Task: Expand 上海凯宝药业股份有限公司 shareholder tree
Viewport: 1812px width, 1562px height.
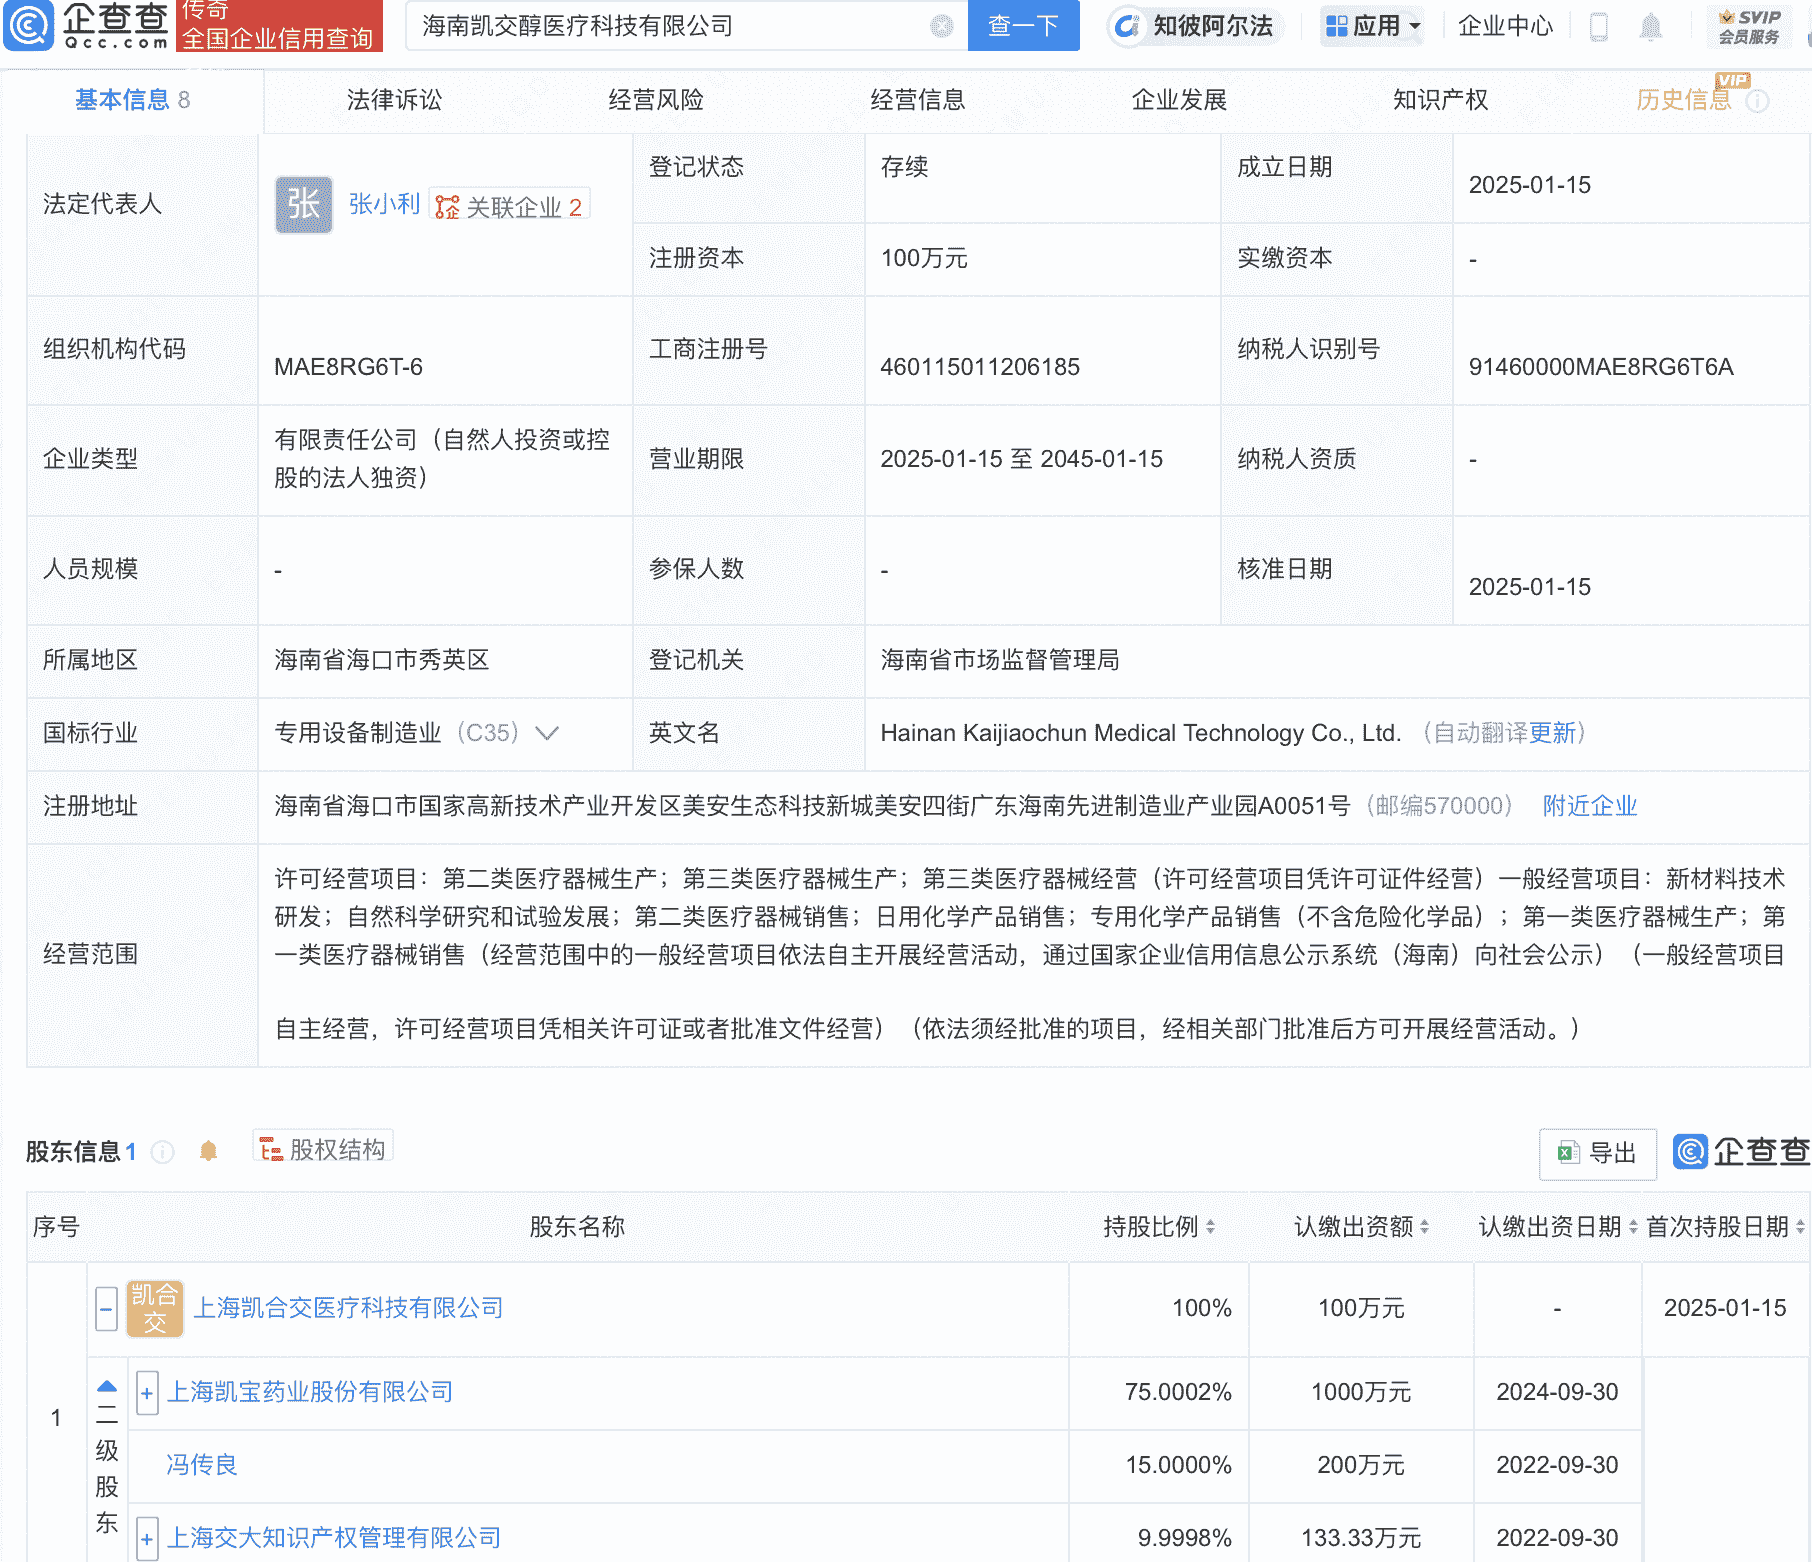Action: (146, 1392)
